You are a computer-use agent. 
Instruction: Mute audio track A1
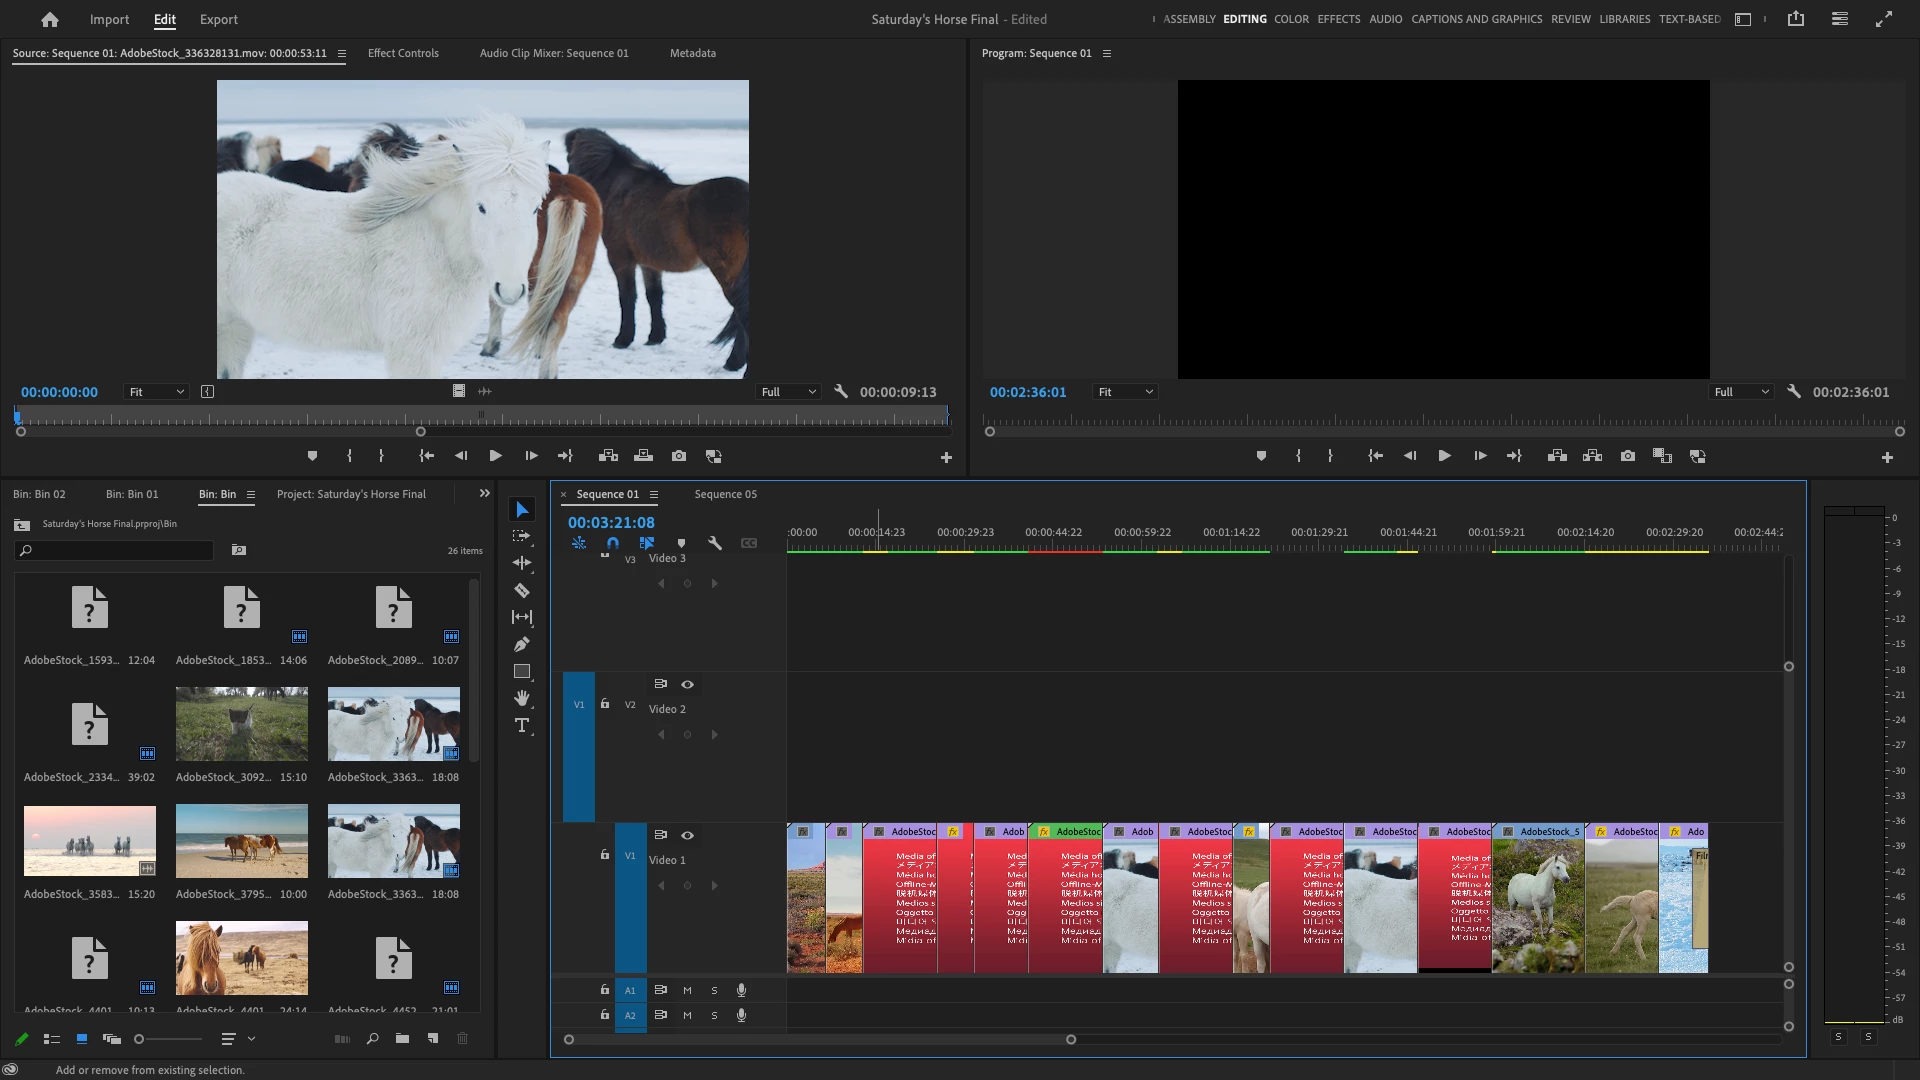pyautogui.click(x=687, y=990)
